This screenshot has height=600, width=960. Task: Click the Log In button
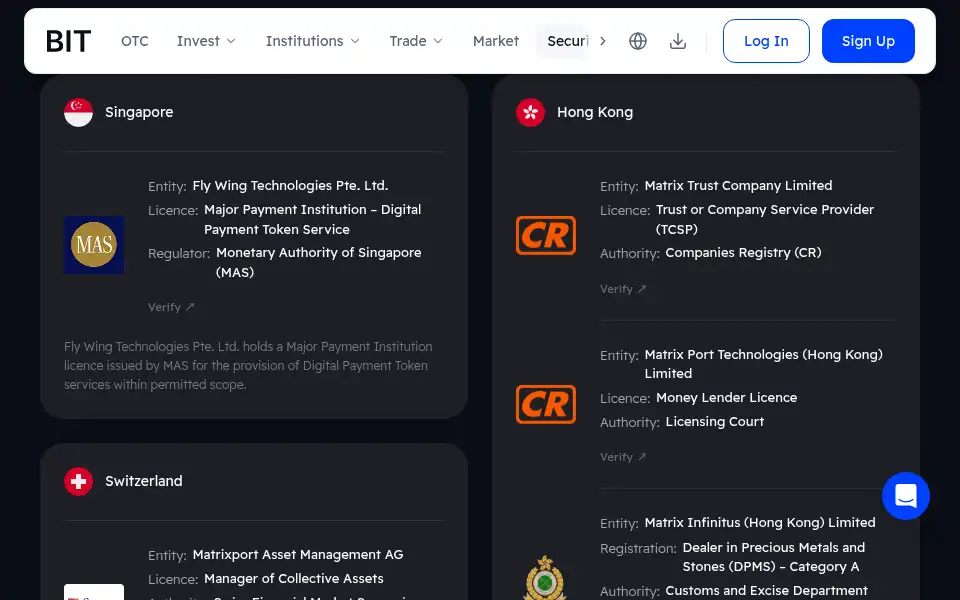[x=766, y=41]
